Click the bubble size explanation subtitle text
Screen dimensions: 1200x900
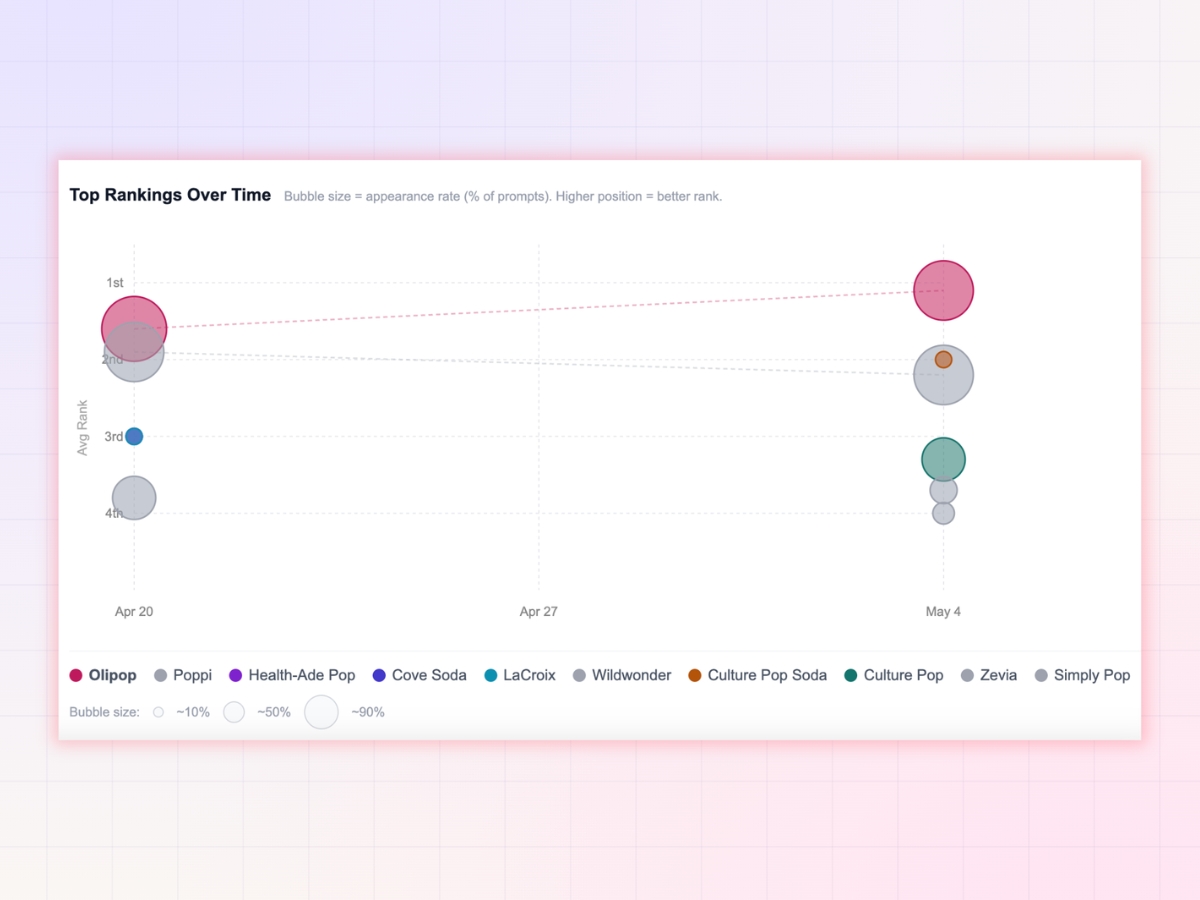(503, 196)
